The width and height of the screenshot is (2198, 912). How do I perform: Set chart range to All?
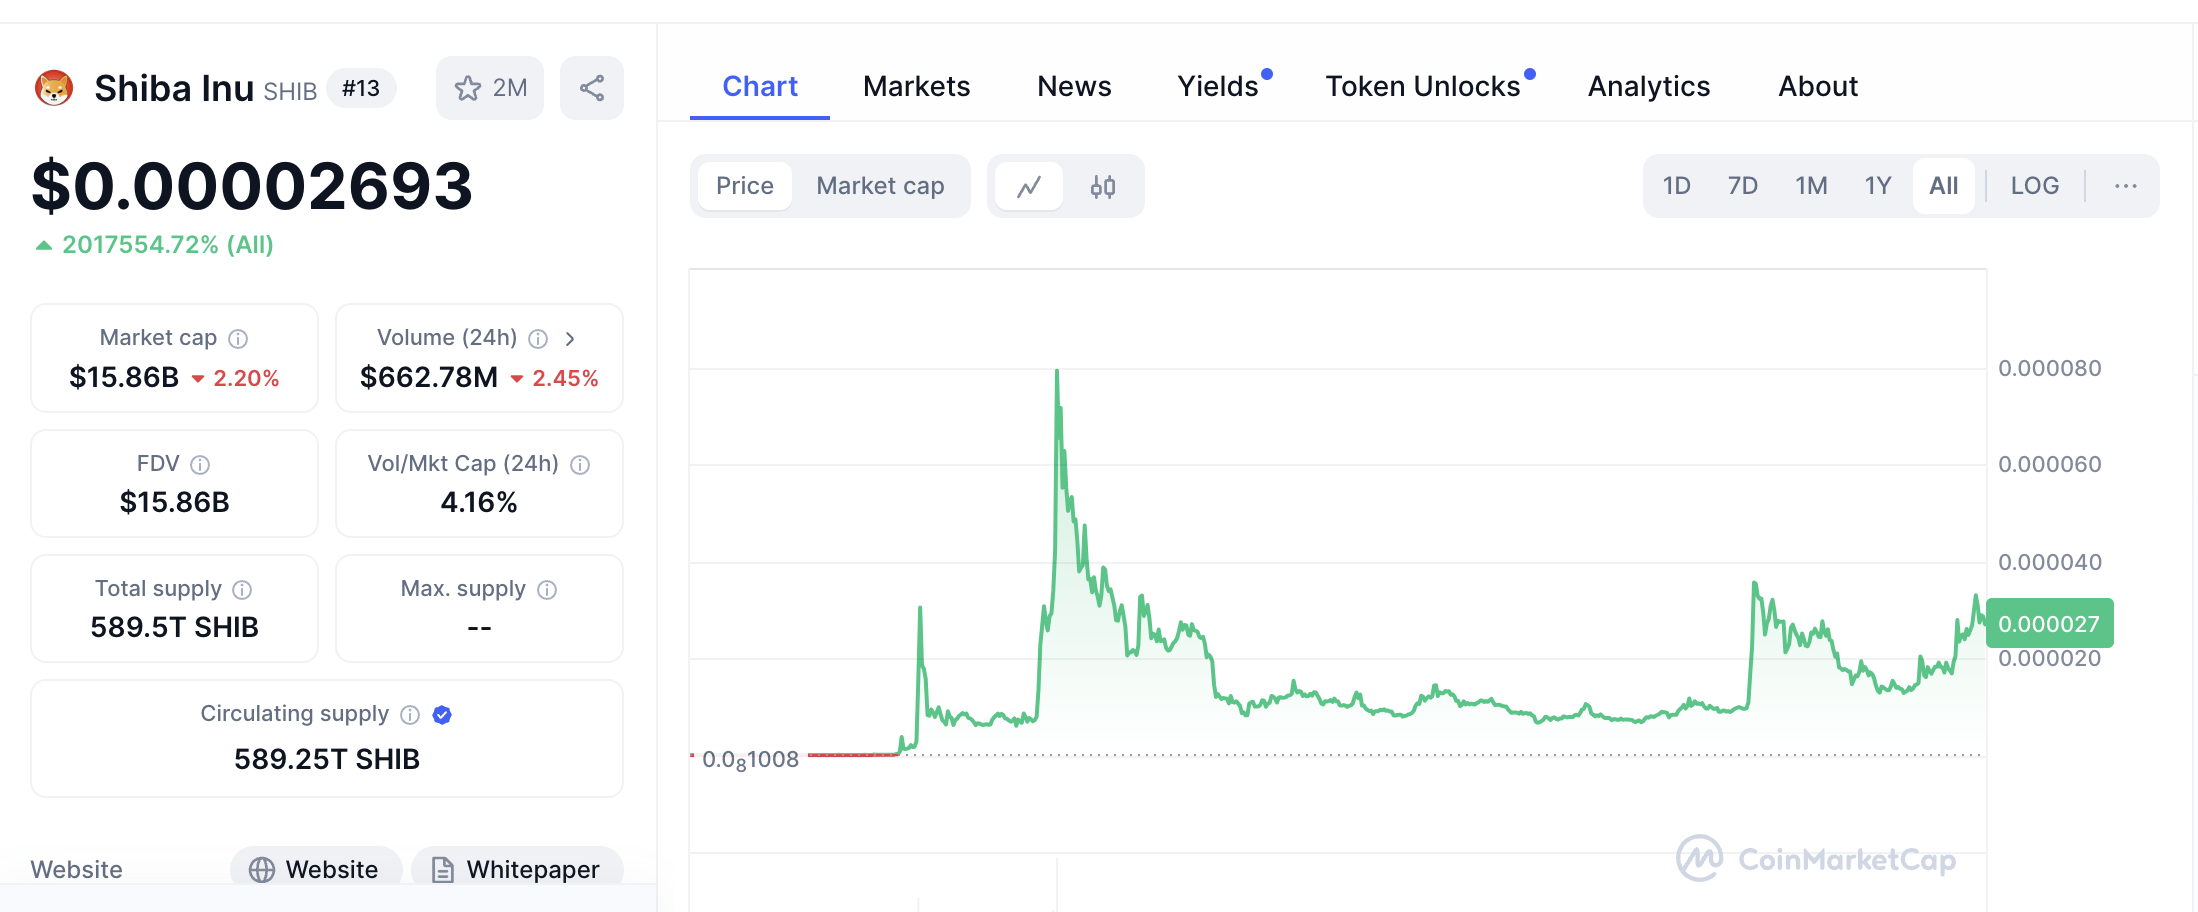coord(1944,186)
